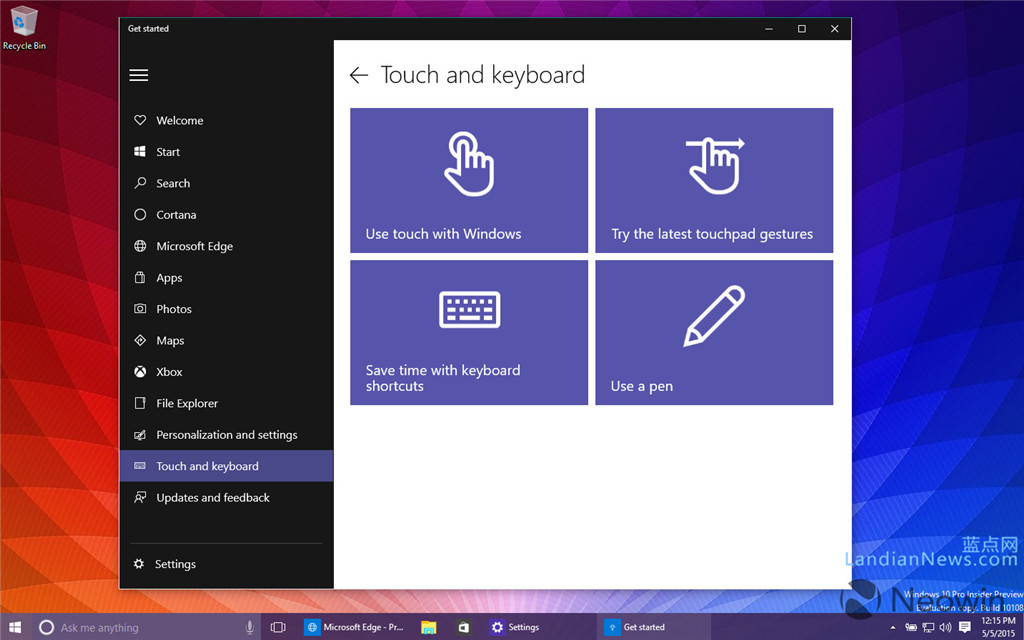The image size is (1024, 640).
Task: Open Settings at the bottom of the sidebar
Action: [176, 563]
